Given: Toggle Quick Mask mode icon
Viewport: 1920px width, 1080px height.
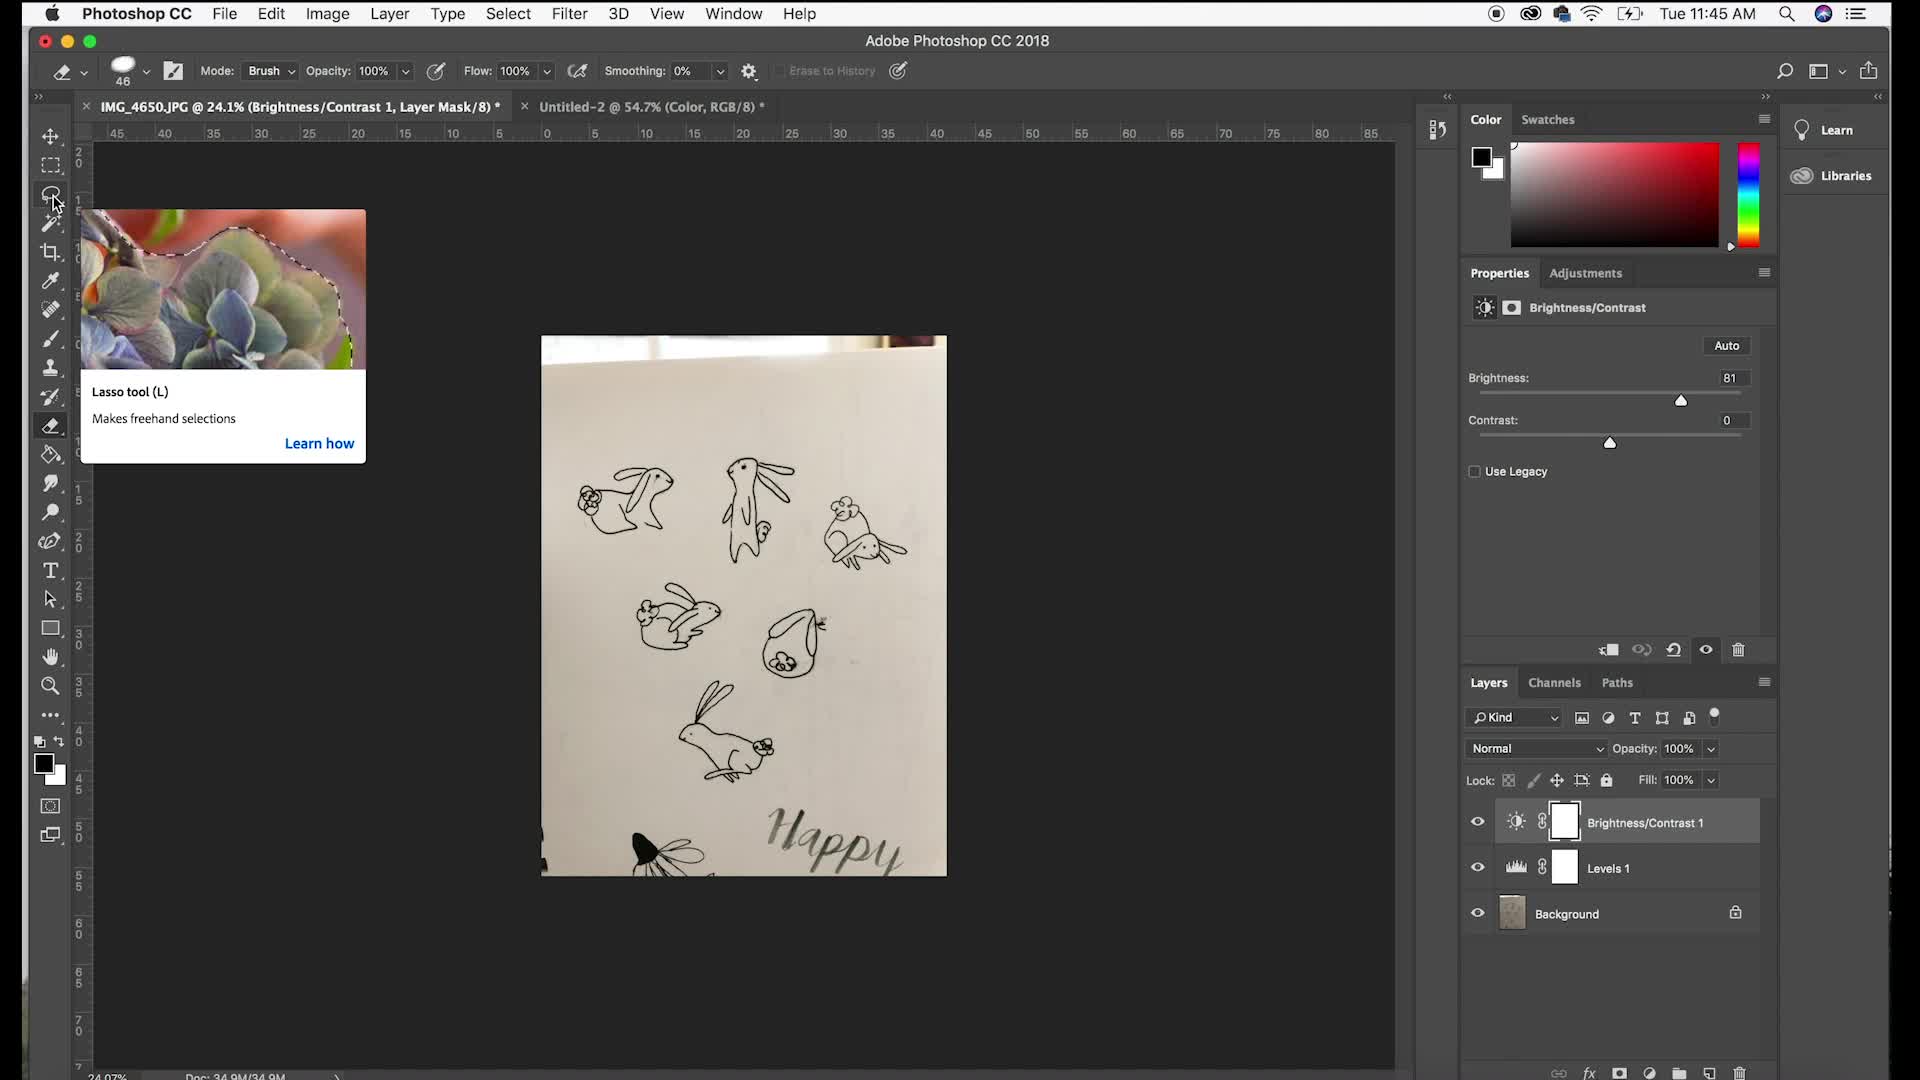Looking at the screenshot, I should (50, 806).
